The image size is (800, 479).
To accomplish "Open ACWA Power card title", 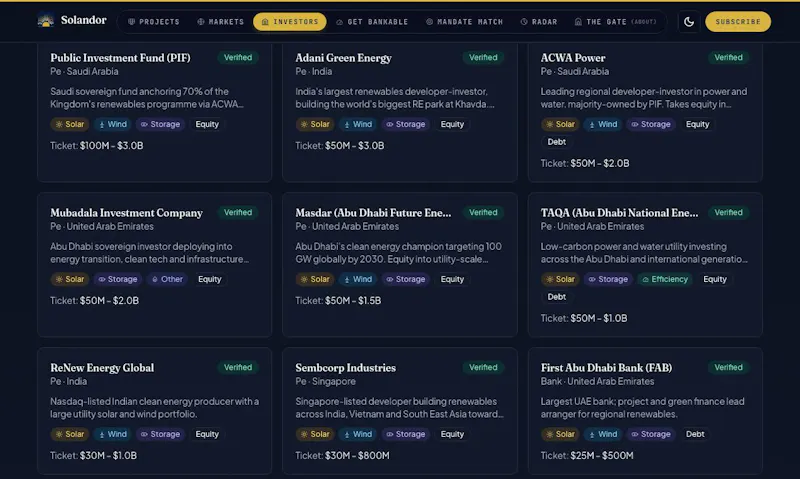I will (x=573, y=58).
